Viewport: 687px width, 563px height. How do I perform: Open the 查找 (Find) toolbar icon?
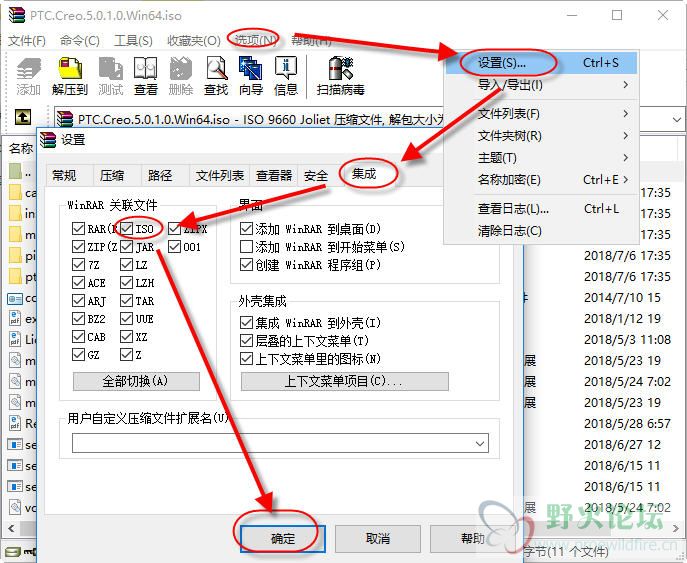click(216, 76)
